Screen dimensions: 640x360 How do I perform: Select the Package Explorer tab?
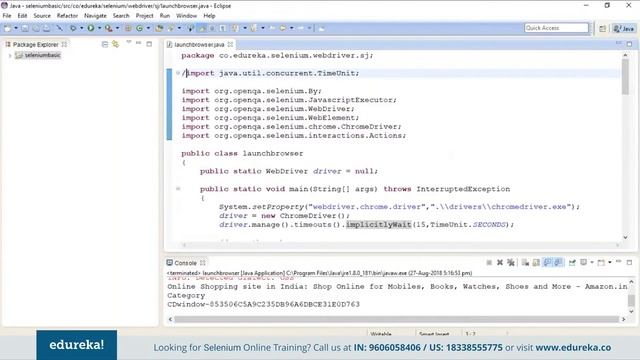[35, 44]
